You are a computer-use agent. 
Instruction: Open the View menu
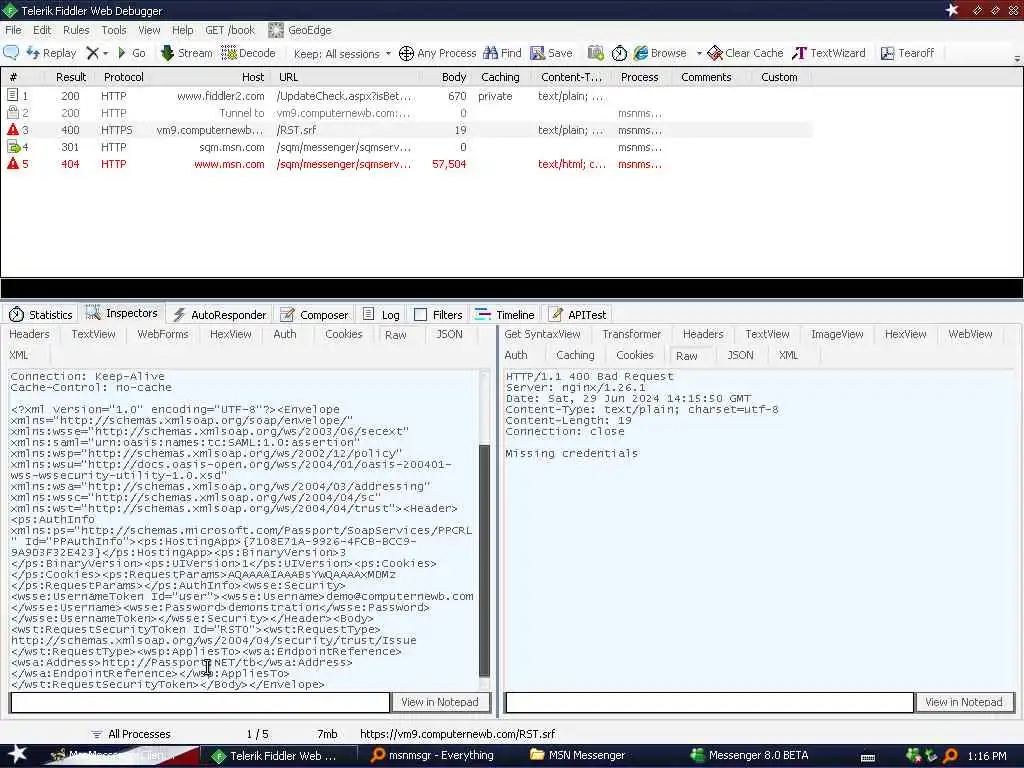click(149, 30)
